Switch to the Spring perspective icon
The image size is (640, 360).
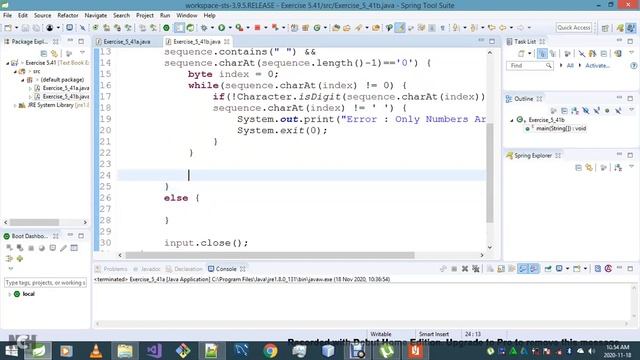tap(620, 28)
